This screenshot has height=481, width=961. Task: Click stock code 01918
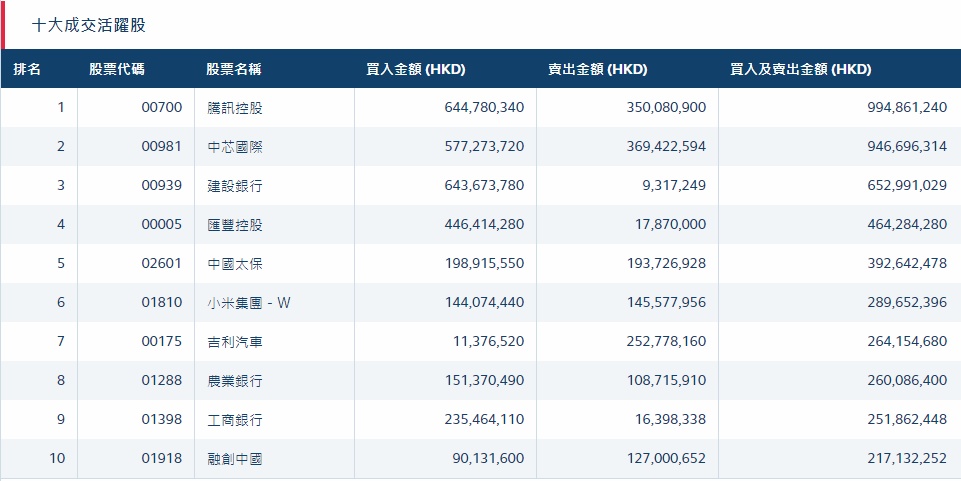point(162,459)
